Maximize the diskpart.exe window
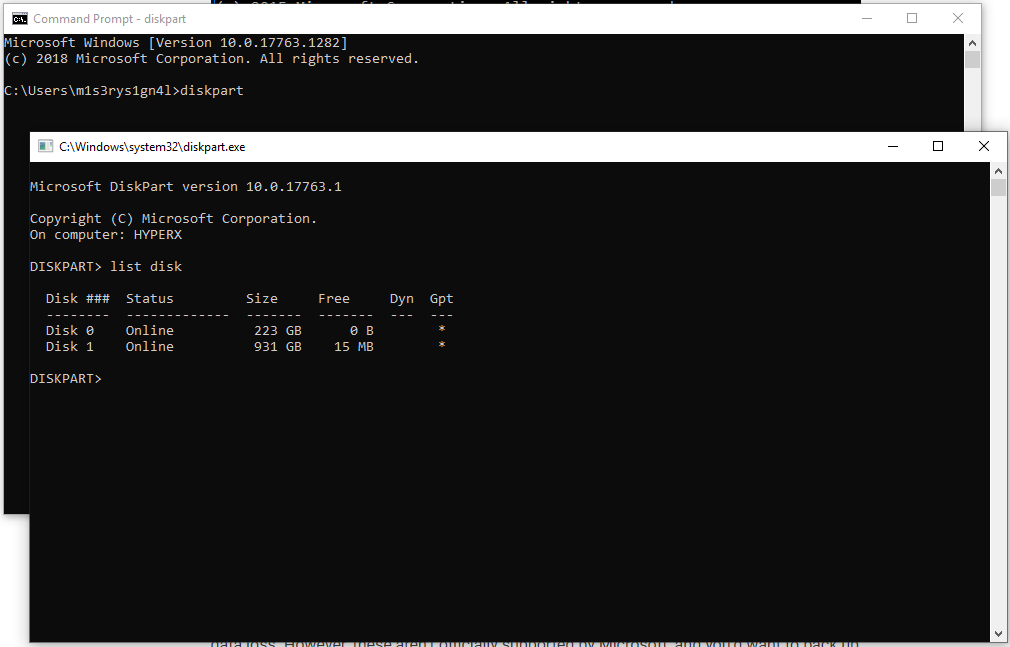Viewport: 1010px width, 647px height. click(938, 147)
